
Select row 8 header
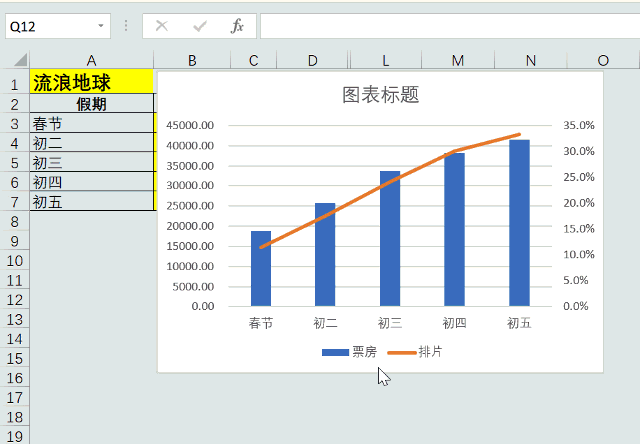click(15, 222)
